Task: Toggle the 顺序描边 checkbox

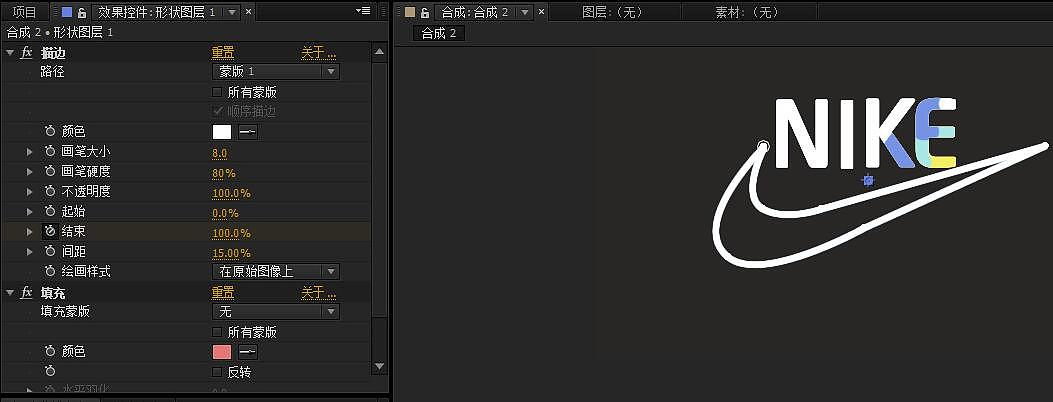Action: [x=217, y=111]
